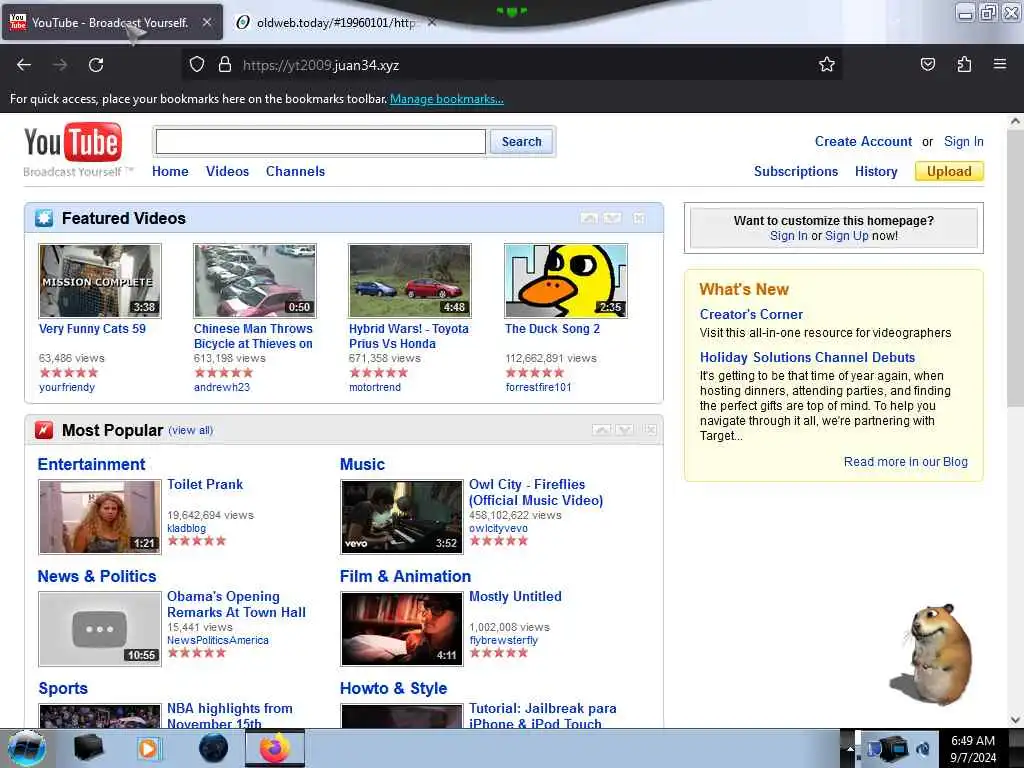Image resolution: width=1024 pixels, height=768 pixels.
Task: Open Chinese Man Throws Bicycle thumbnail
Action: [x=255, y=281]
